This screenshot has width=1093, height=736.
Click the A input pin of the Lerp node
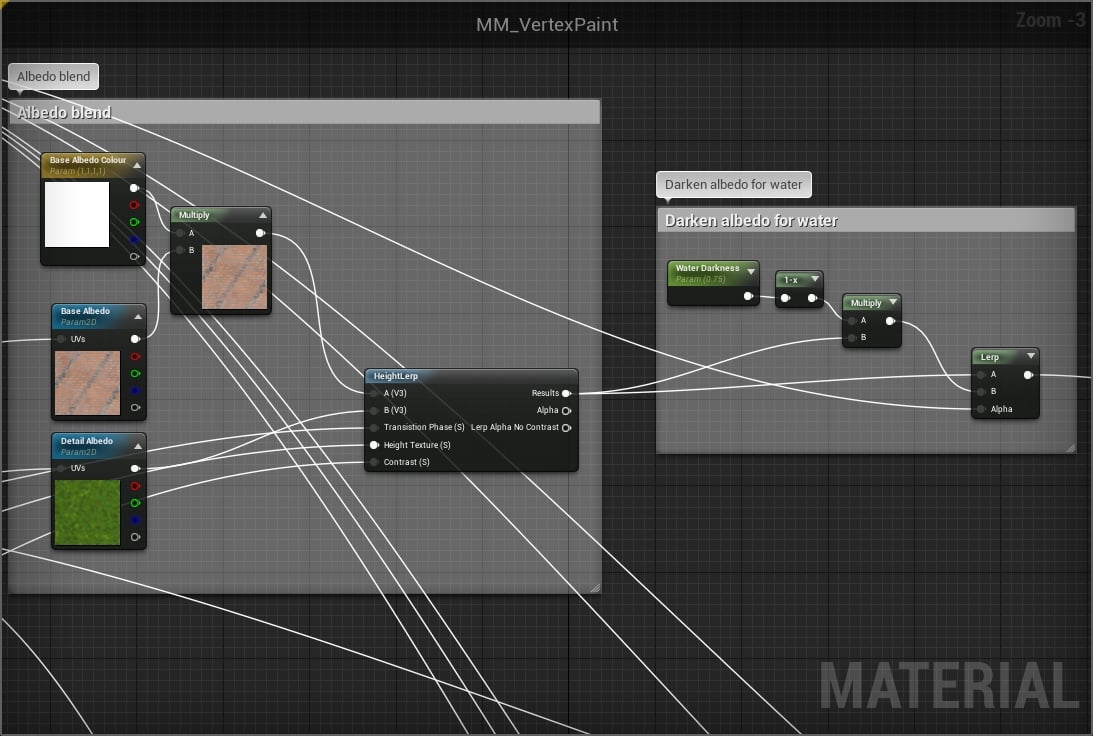click(x=981, y=375)
